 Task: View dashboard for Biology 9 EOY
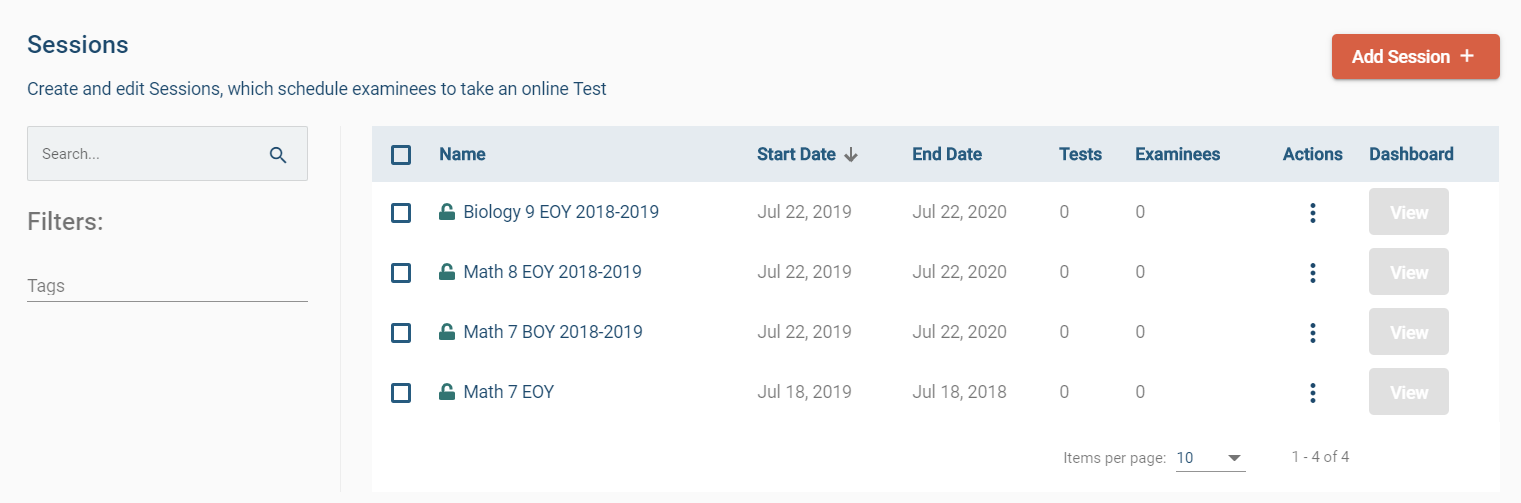tap(1408, 213)
